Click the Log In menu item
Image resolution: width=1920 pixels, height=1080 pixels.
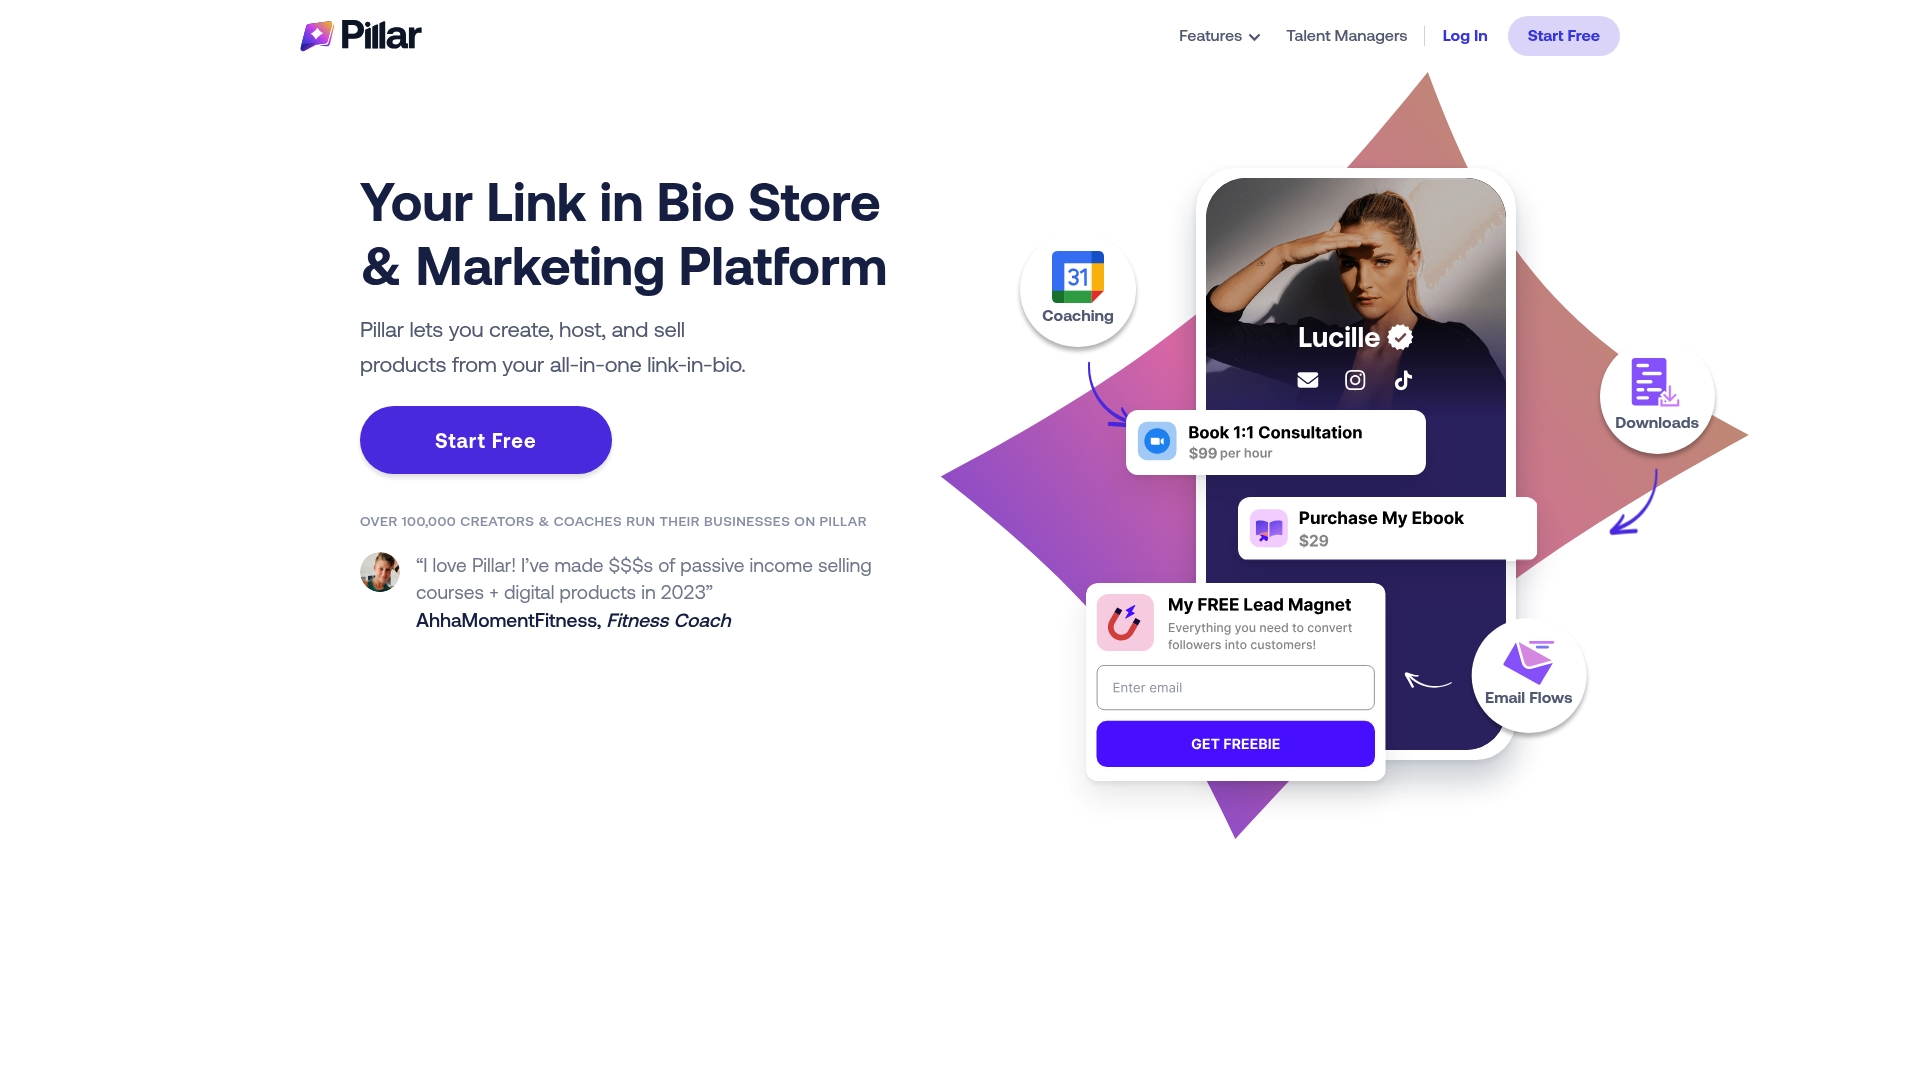point(1464,34)
